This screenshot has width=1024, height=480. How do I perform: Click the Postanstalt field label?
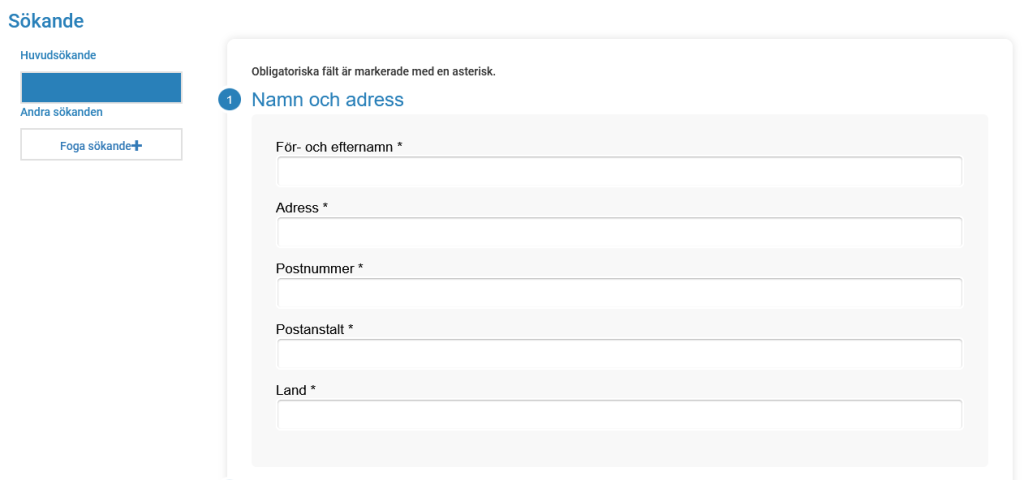tap(309, 329)
